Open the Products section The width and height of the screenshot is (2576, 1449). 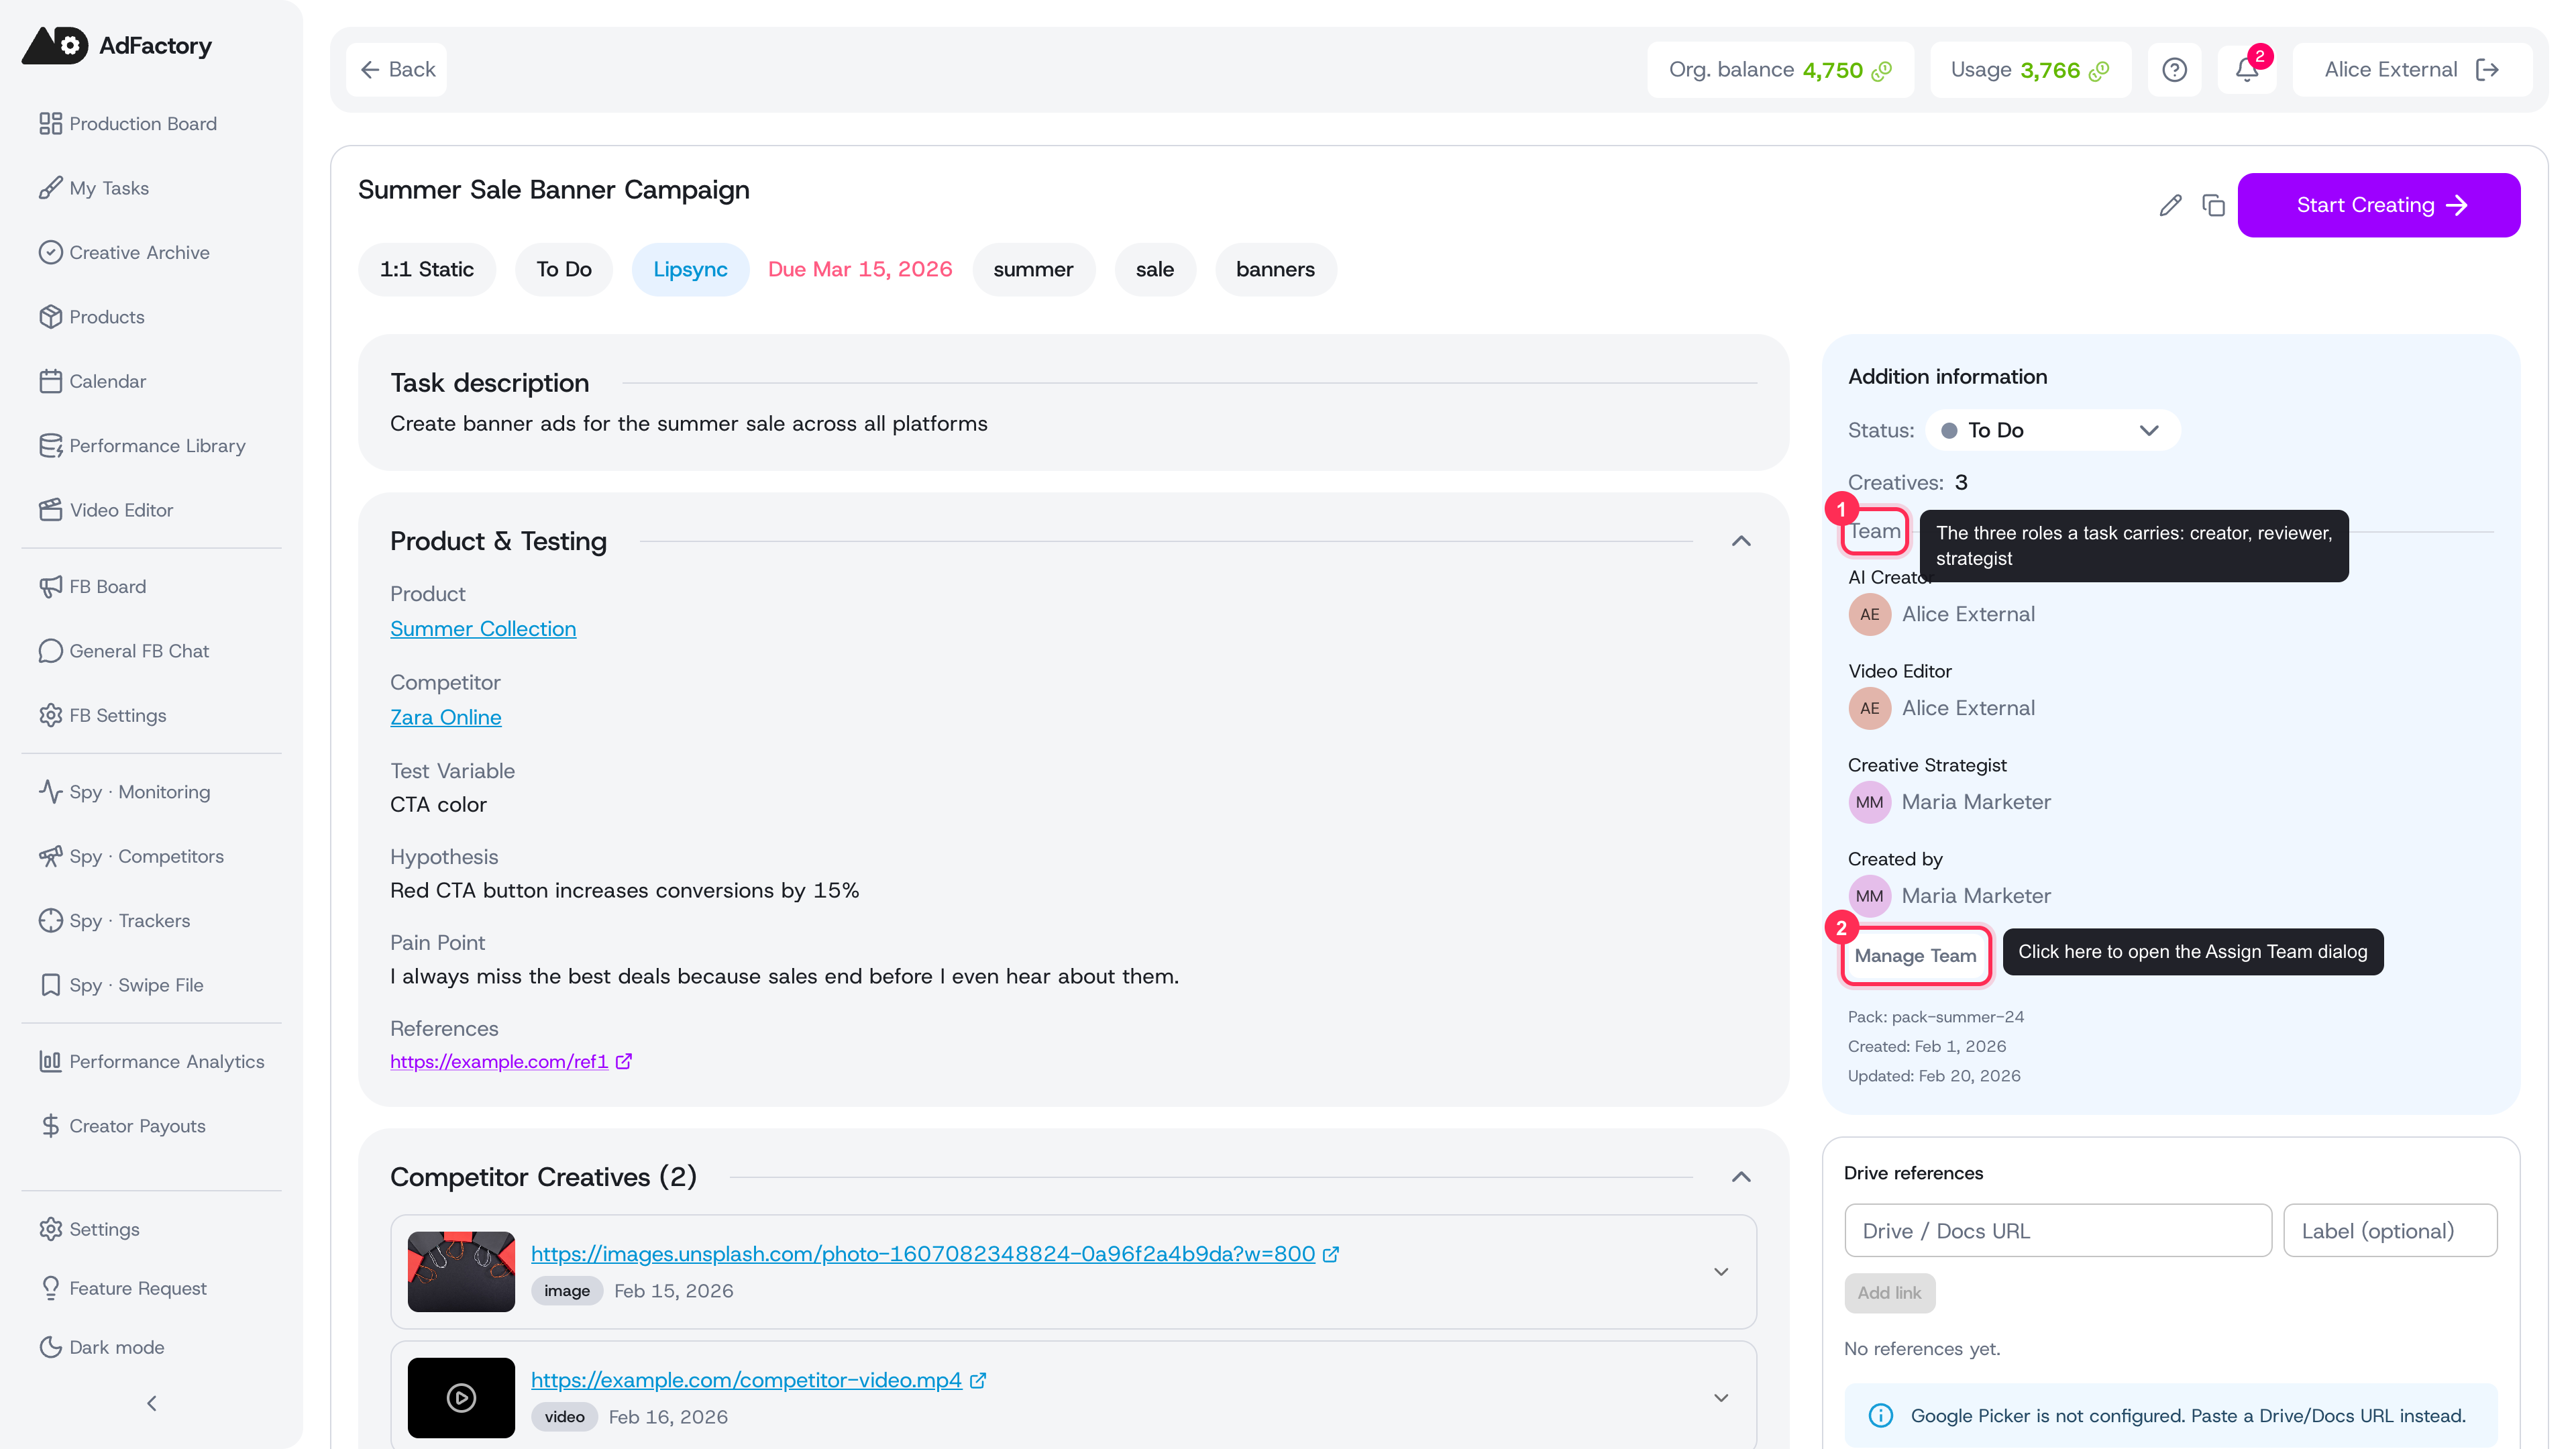coord(92,316)
